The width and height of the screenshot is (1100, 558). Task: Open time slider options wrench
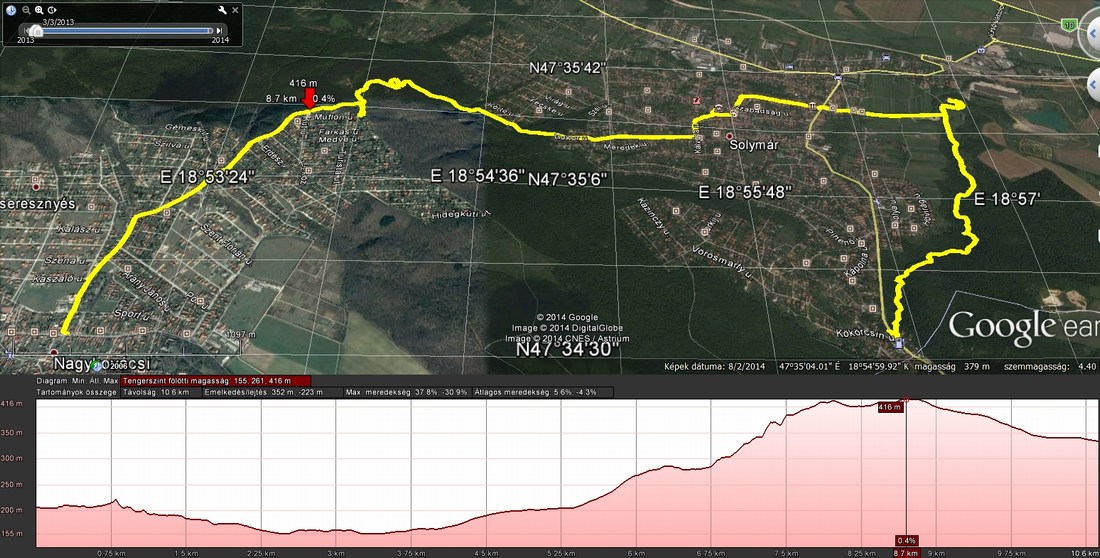click(222, 11)
